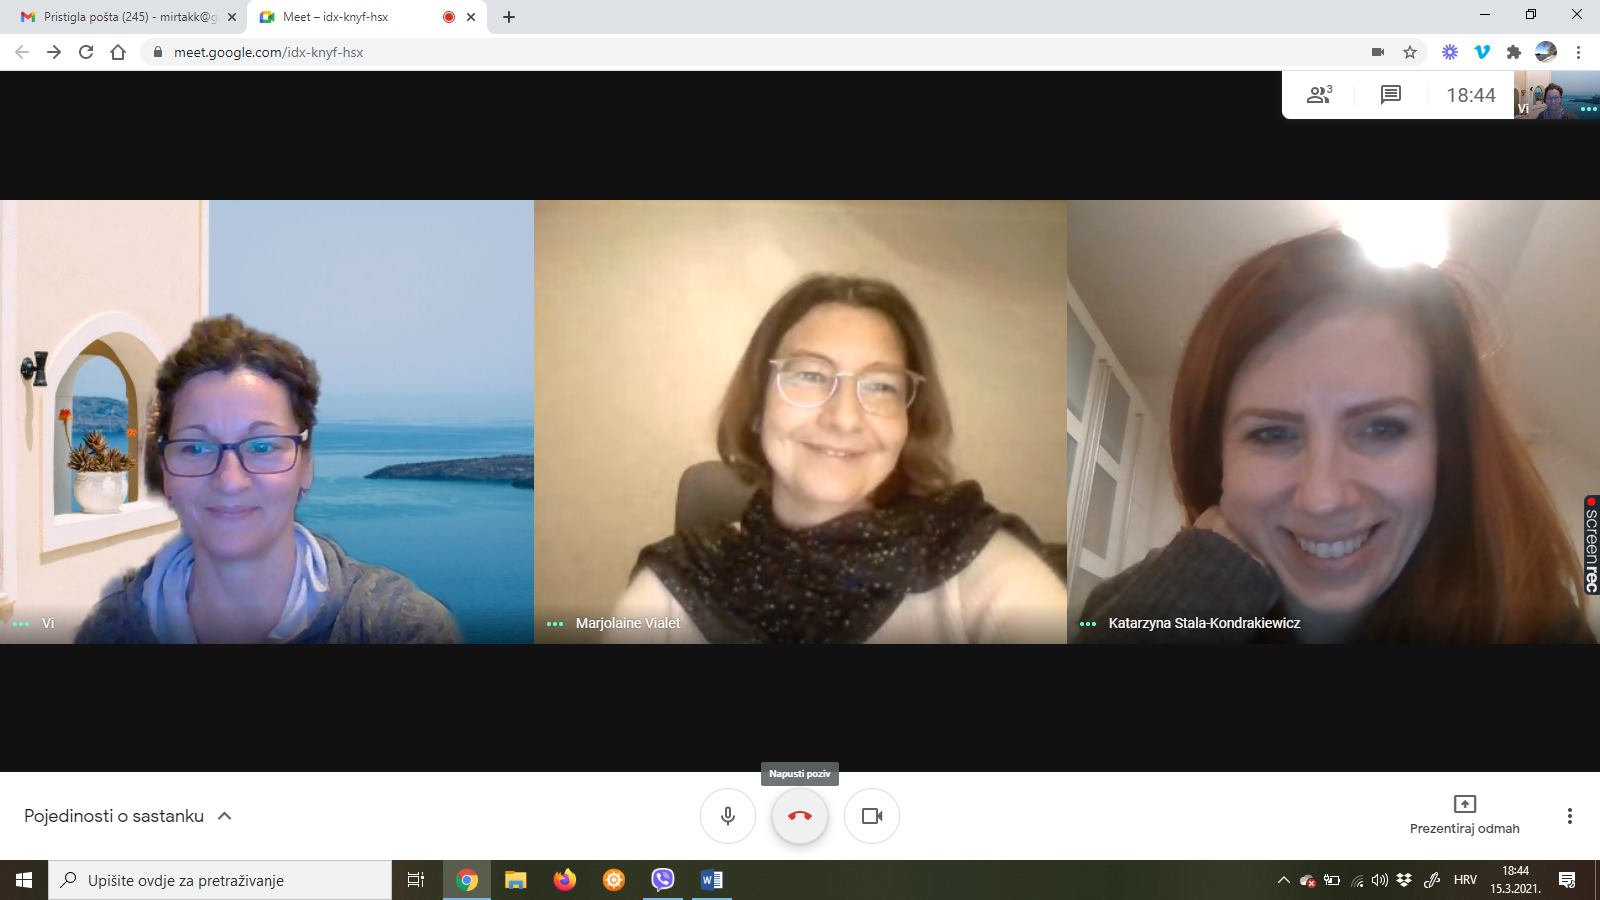Image resolution: width=1600 pixels, height=900 pixels.
Task: Open camera permission indicator in address bar
Action: pyautogui.click(x=1378, y=52)
